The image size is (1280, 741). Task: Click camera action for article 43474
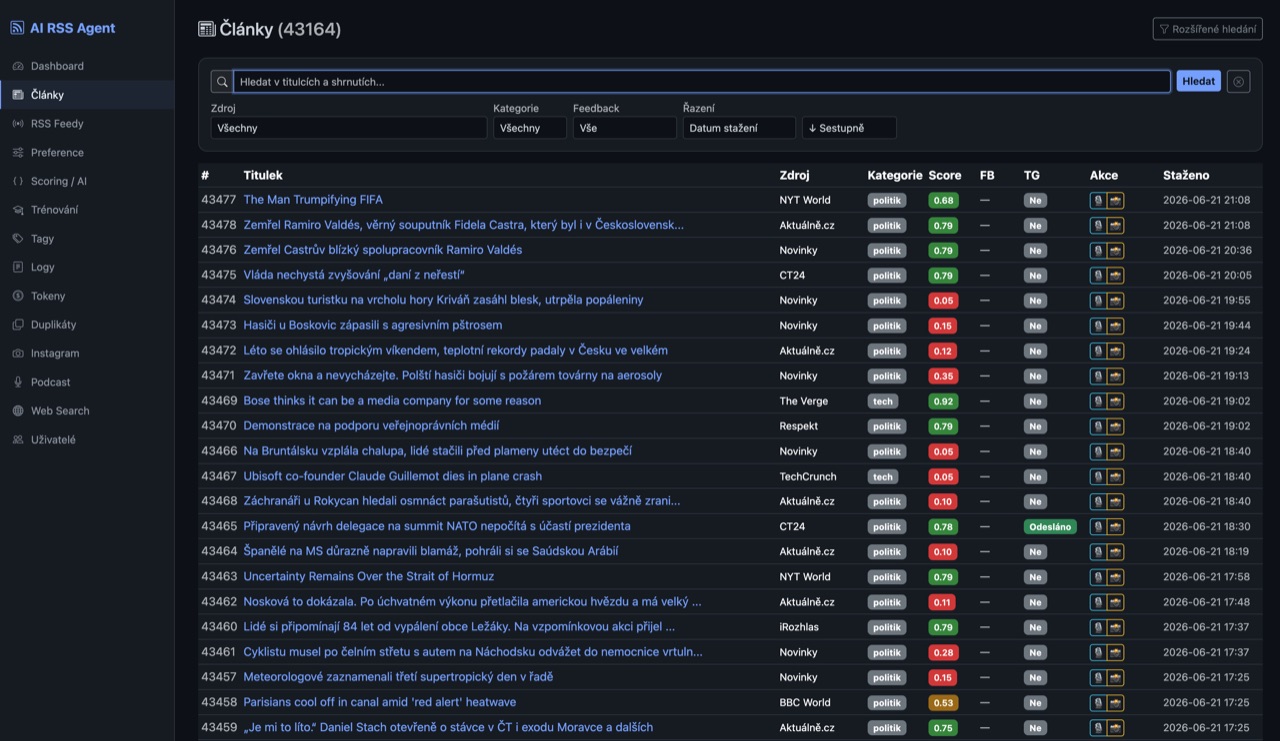[x=1115, y=300]
